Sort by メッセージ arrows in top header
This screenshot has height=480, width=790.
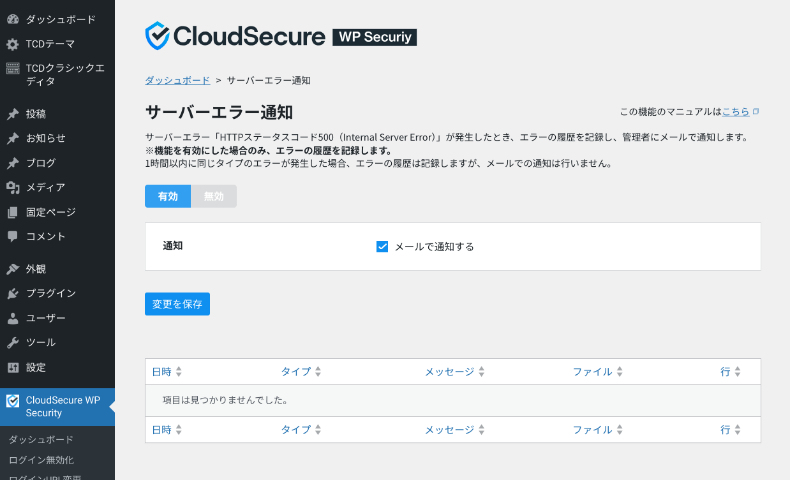click(482, 372)
